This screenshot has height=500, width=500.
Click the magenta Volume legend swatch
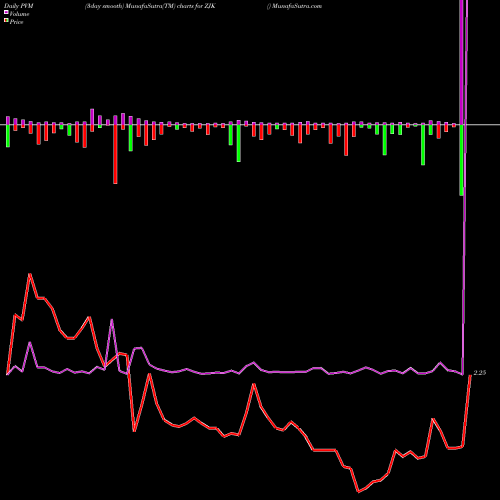[6, 12]
